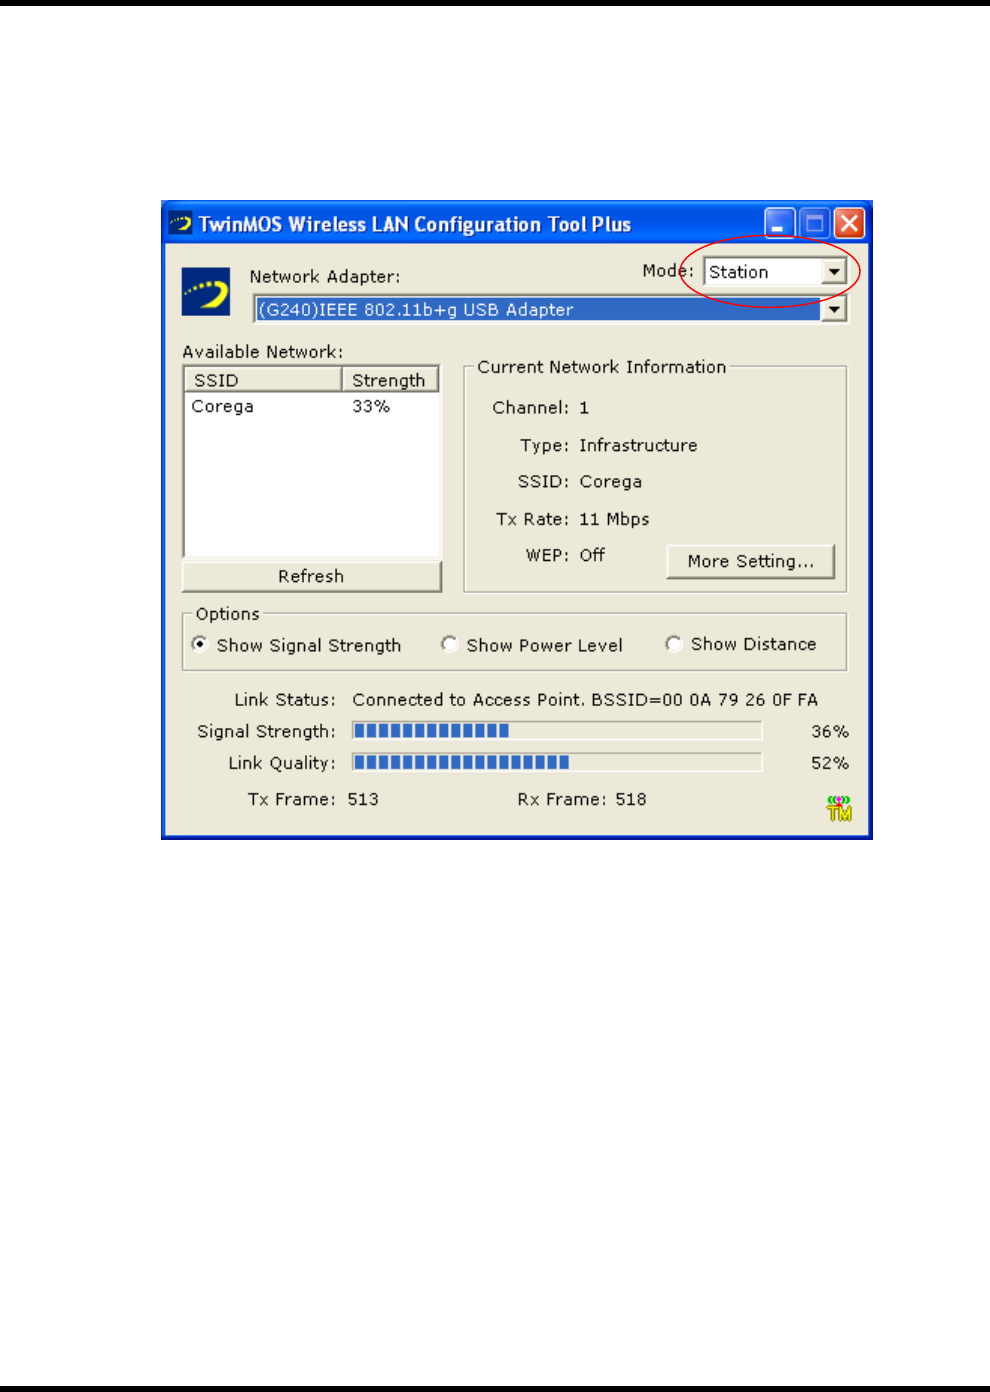Click the window title bar text
Screen dimensions: 990x1392
point(415,224)
